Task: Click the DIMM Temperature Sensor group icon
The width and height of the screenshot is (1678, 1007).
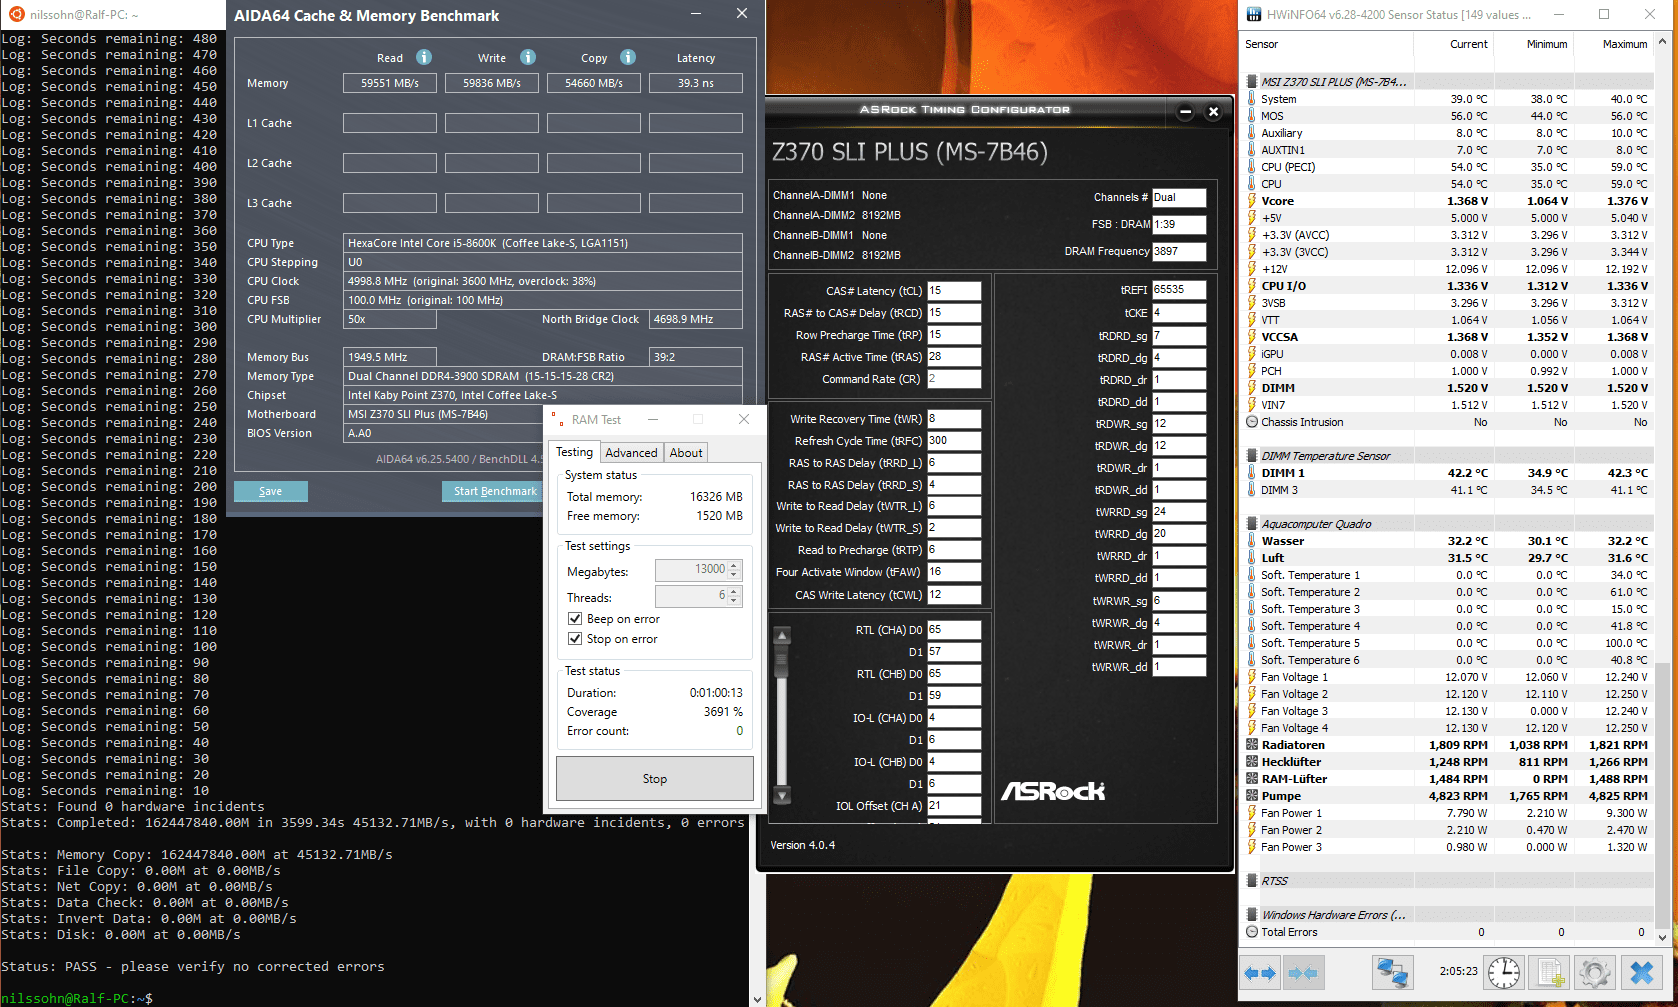Action: click(x=1252, y=456)
